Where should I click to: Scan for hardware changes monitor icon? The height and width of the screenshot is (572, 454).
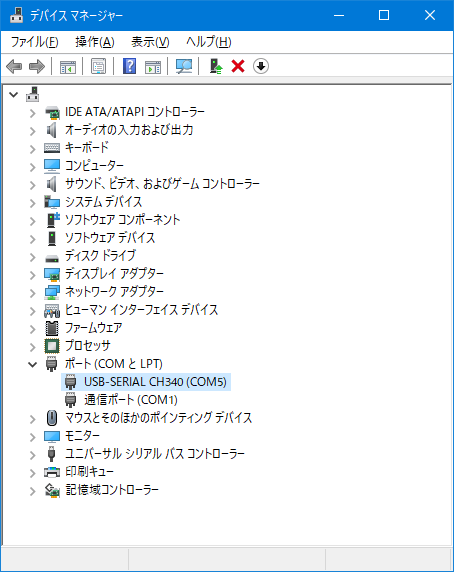[x=184, y=66]
